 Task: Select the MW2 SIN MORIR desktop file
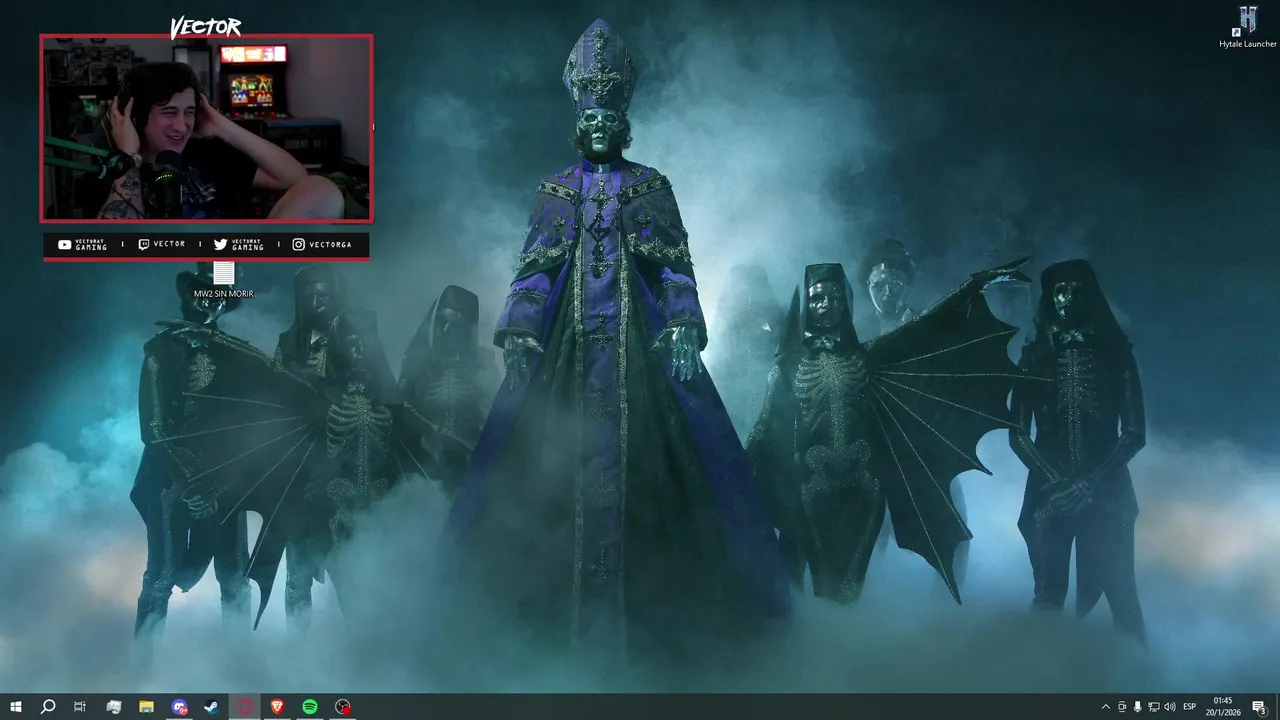pyautogui.click(x=223, y=280)
